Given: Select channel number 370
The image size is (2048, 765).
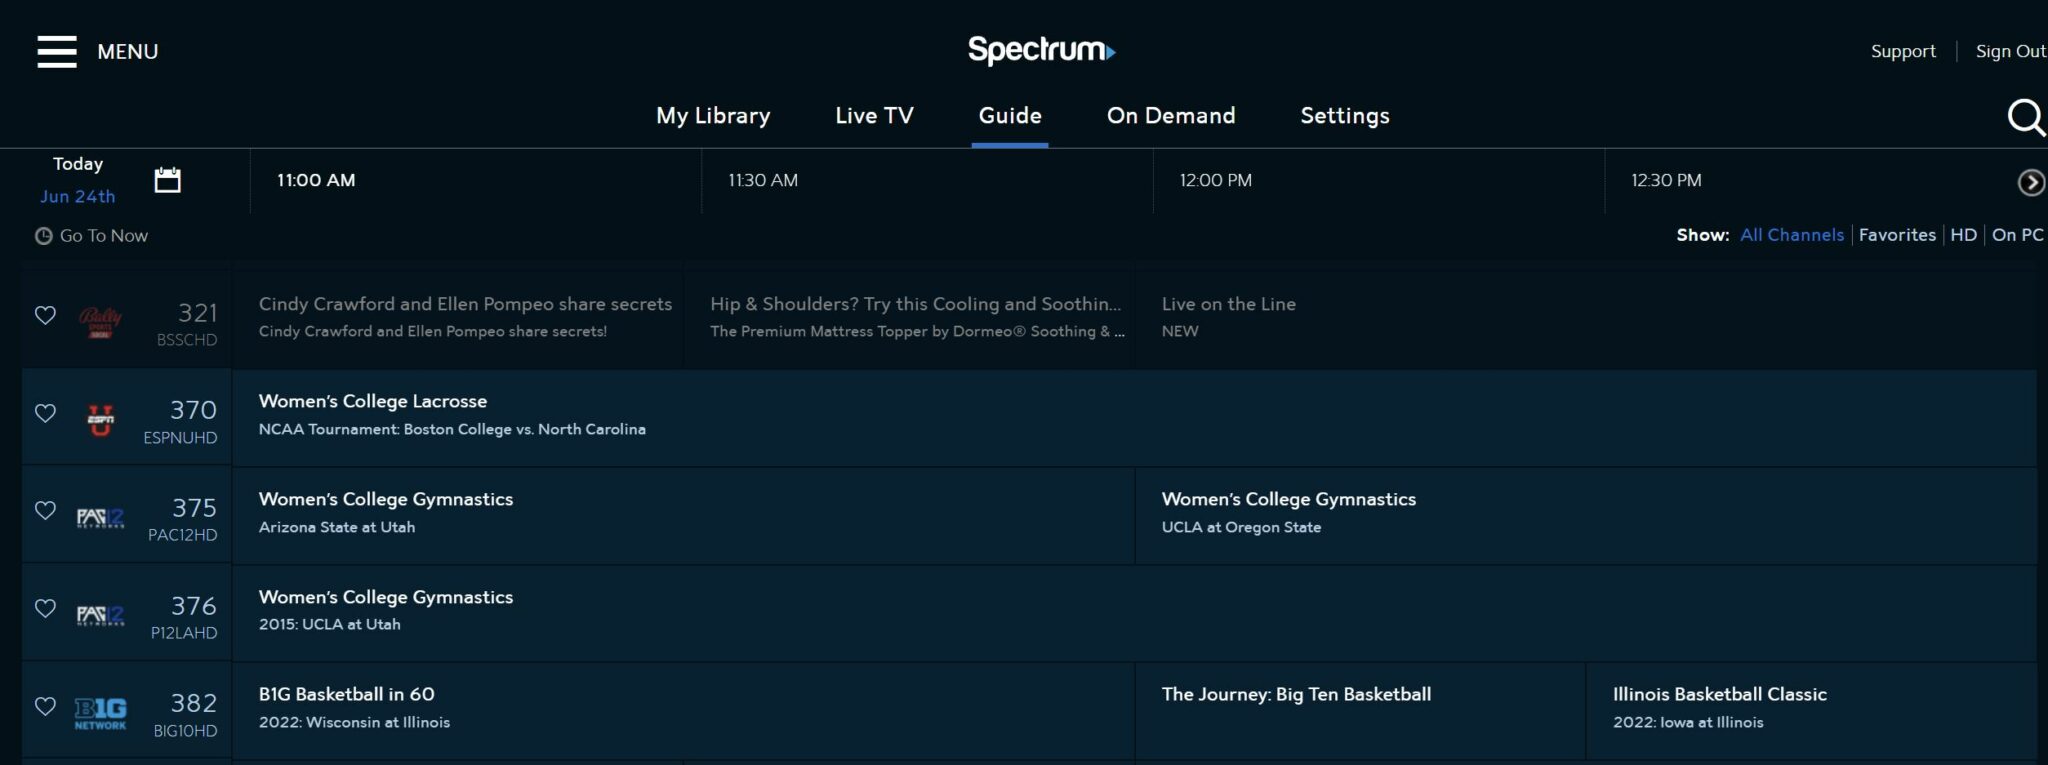Looking at the screenshot, I should 193,410.
